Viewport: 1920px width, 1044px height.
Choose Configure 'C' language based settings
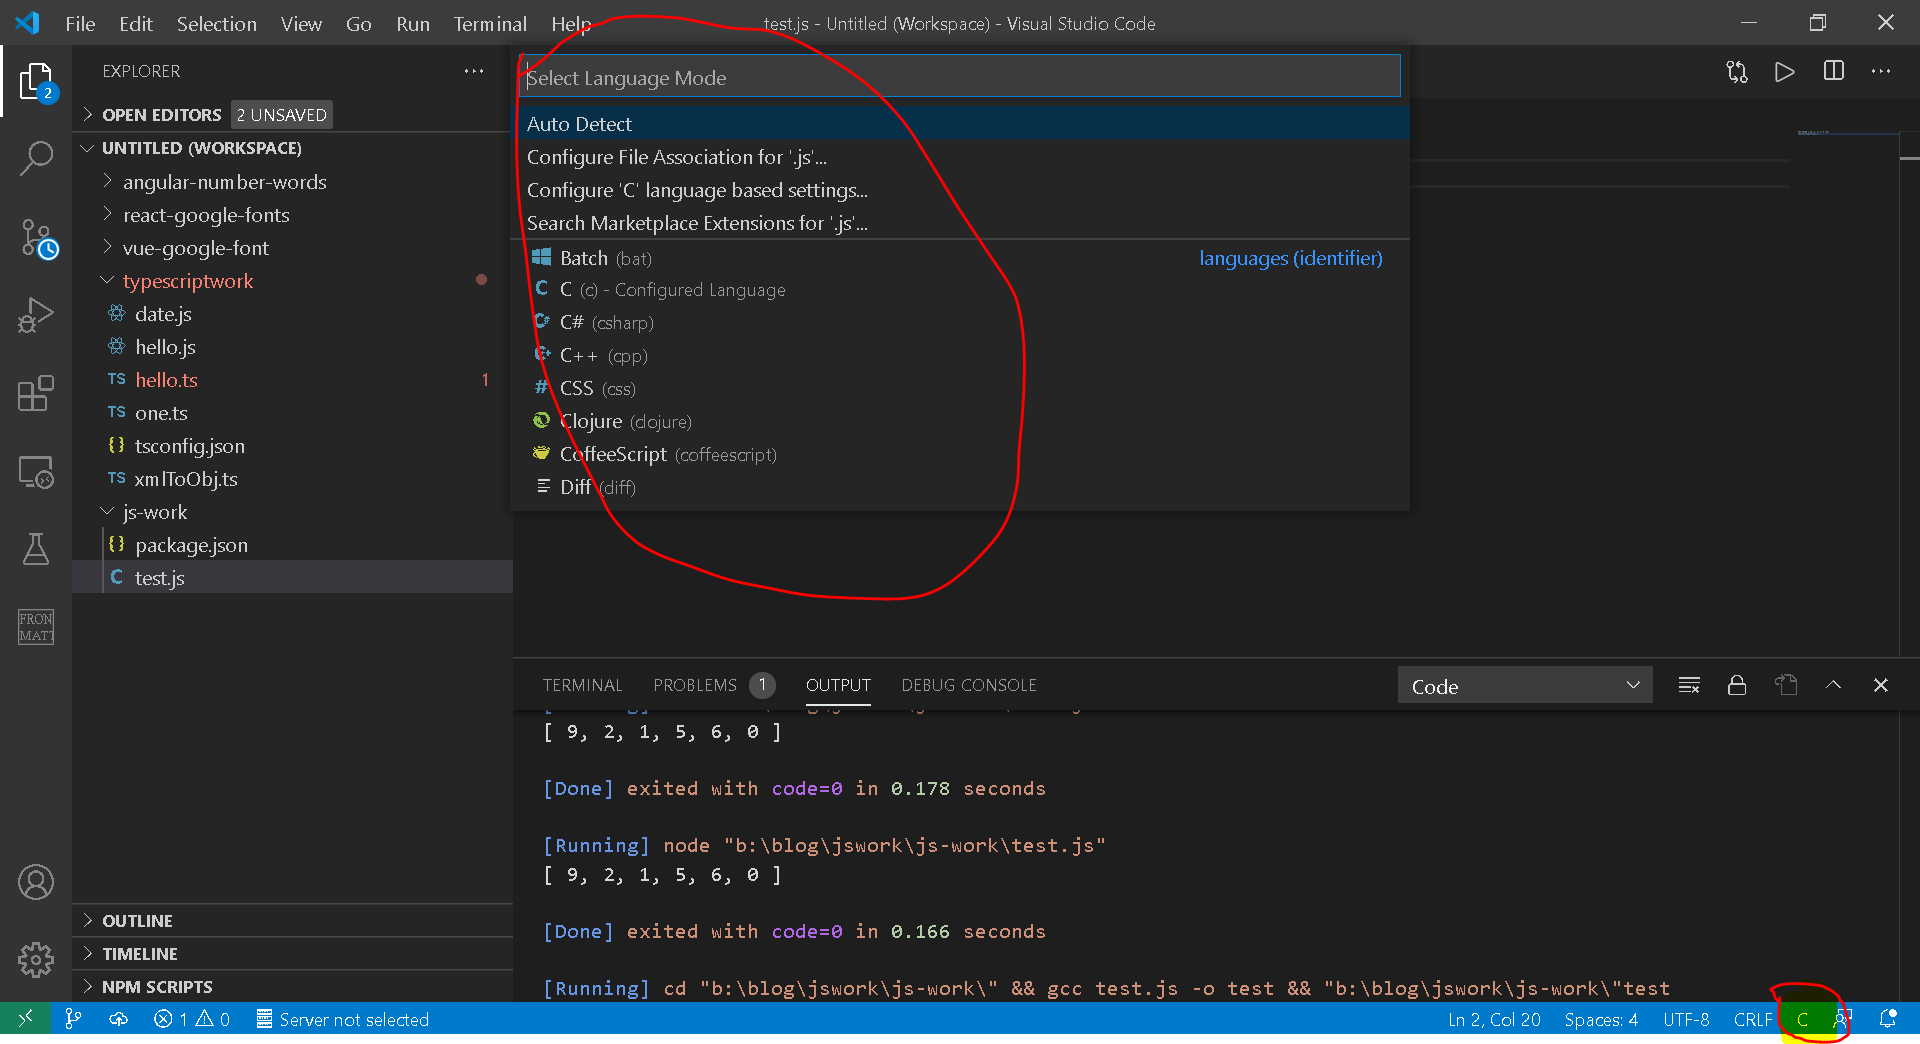click(960, 190)
